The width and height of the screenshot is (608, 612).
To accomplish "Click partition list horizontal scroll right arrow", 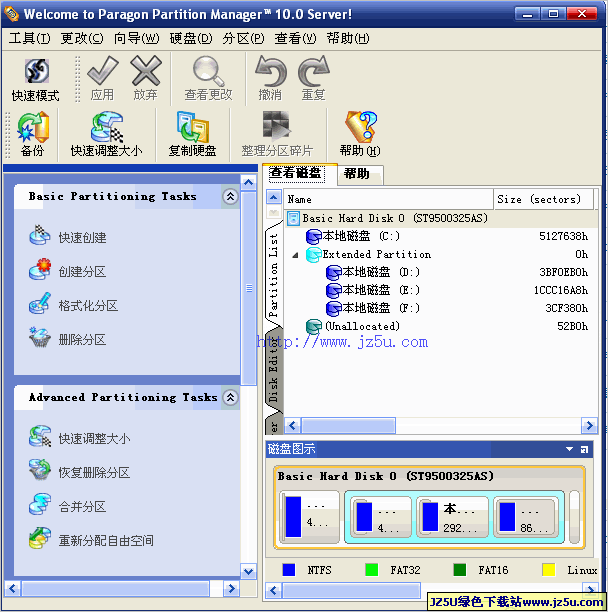I will (x=589, y=425).
